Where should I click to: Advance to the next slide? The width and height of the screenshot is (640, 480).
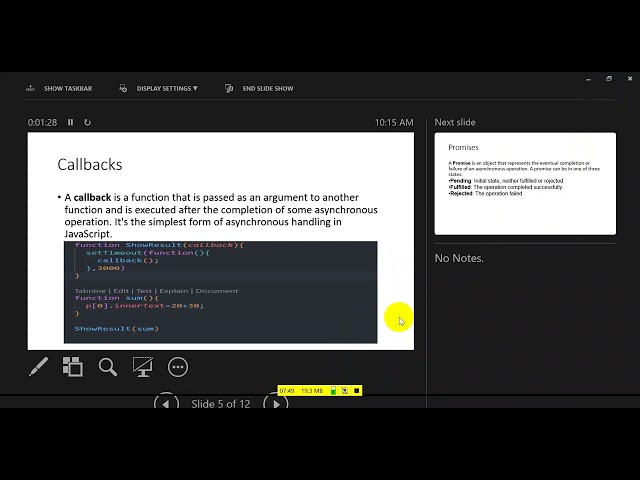pyautogui.click(x=276, y=402)
